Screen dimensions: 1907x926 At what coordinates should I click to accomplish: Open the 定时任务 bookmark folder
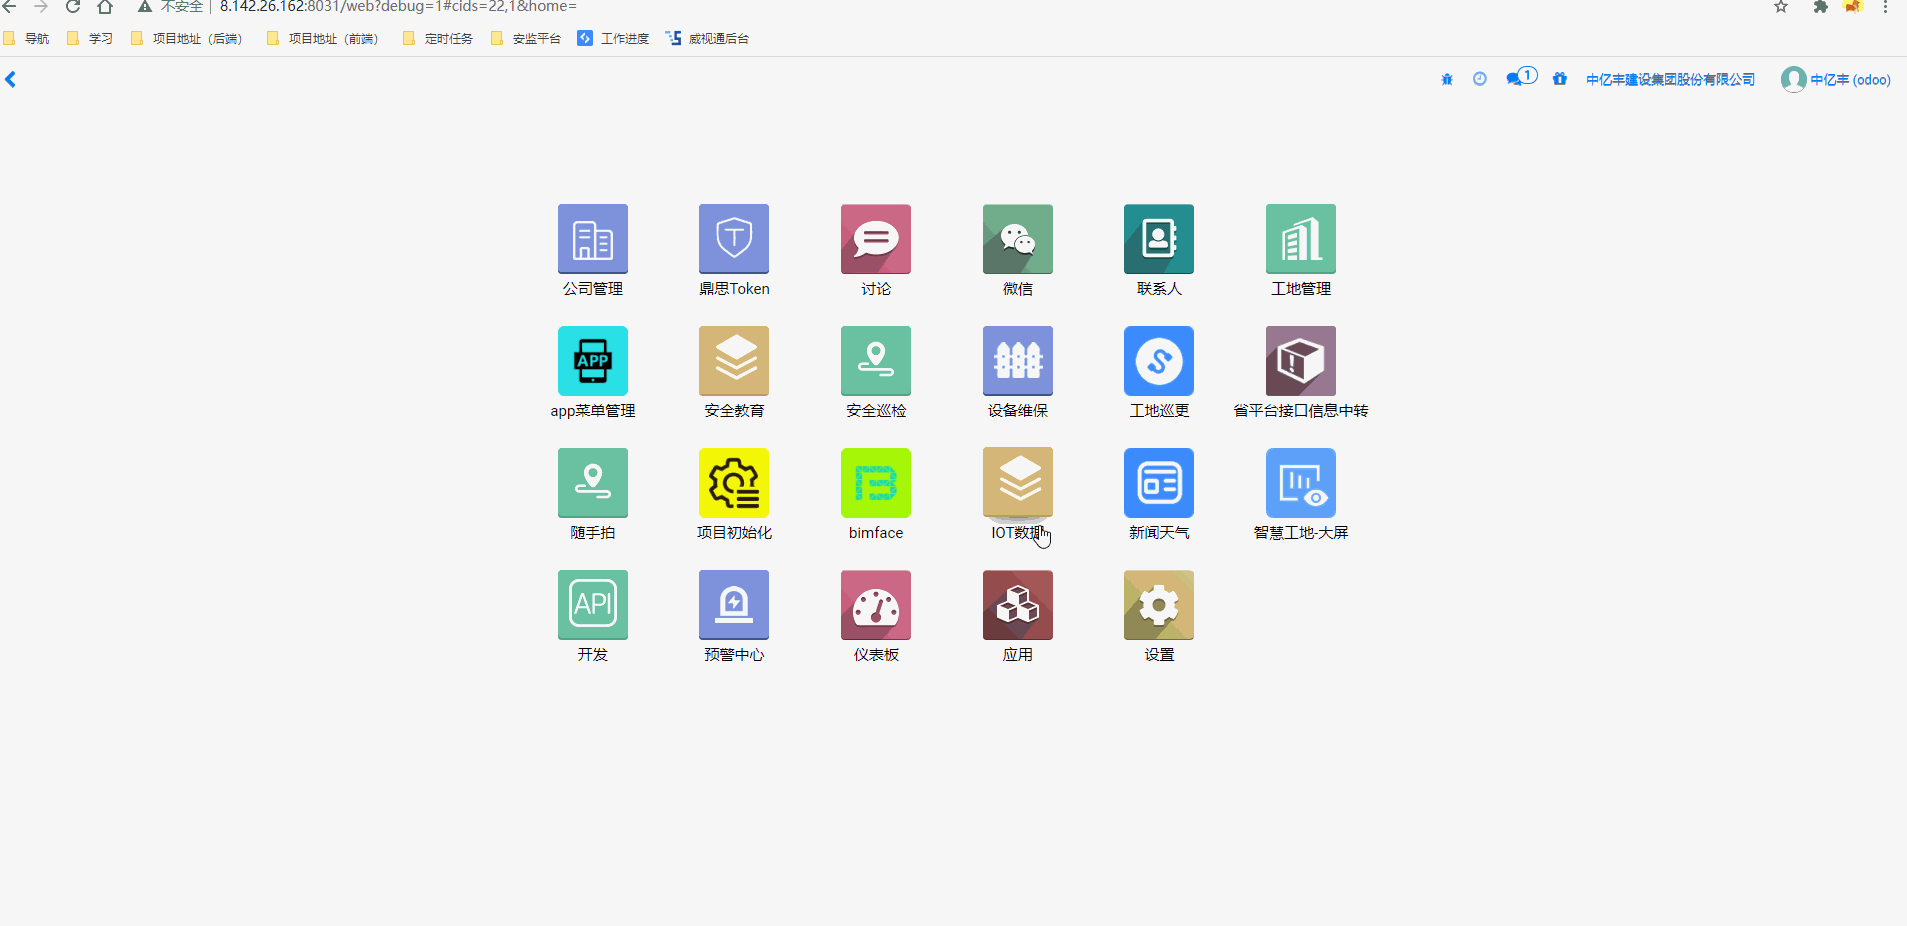coord(438,39)
